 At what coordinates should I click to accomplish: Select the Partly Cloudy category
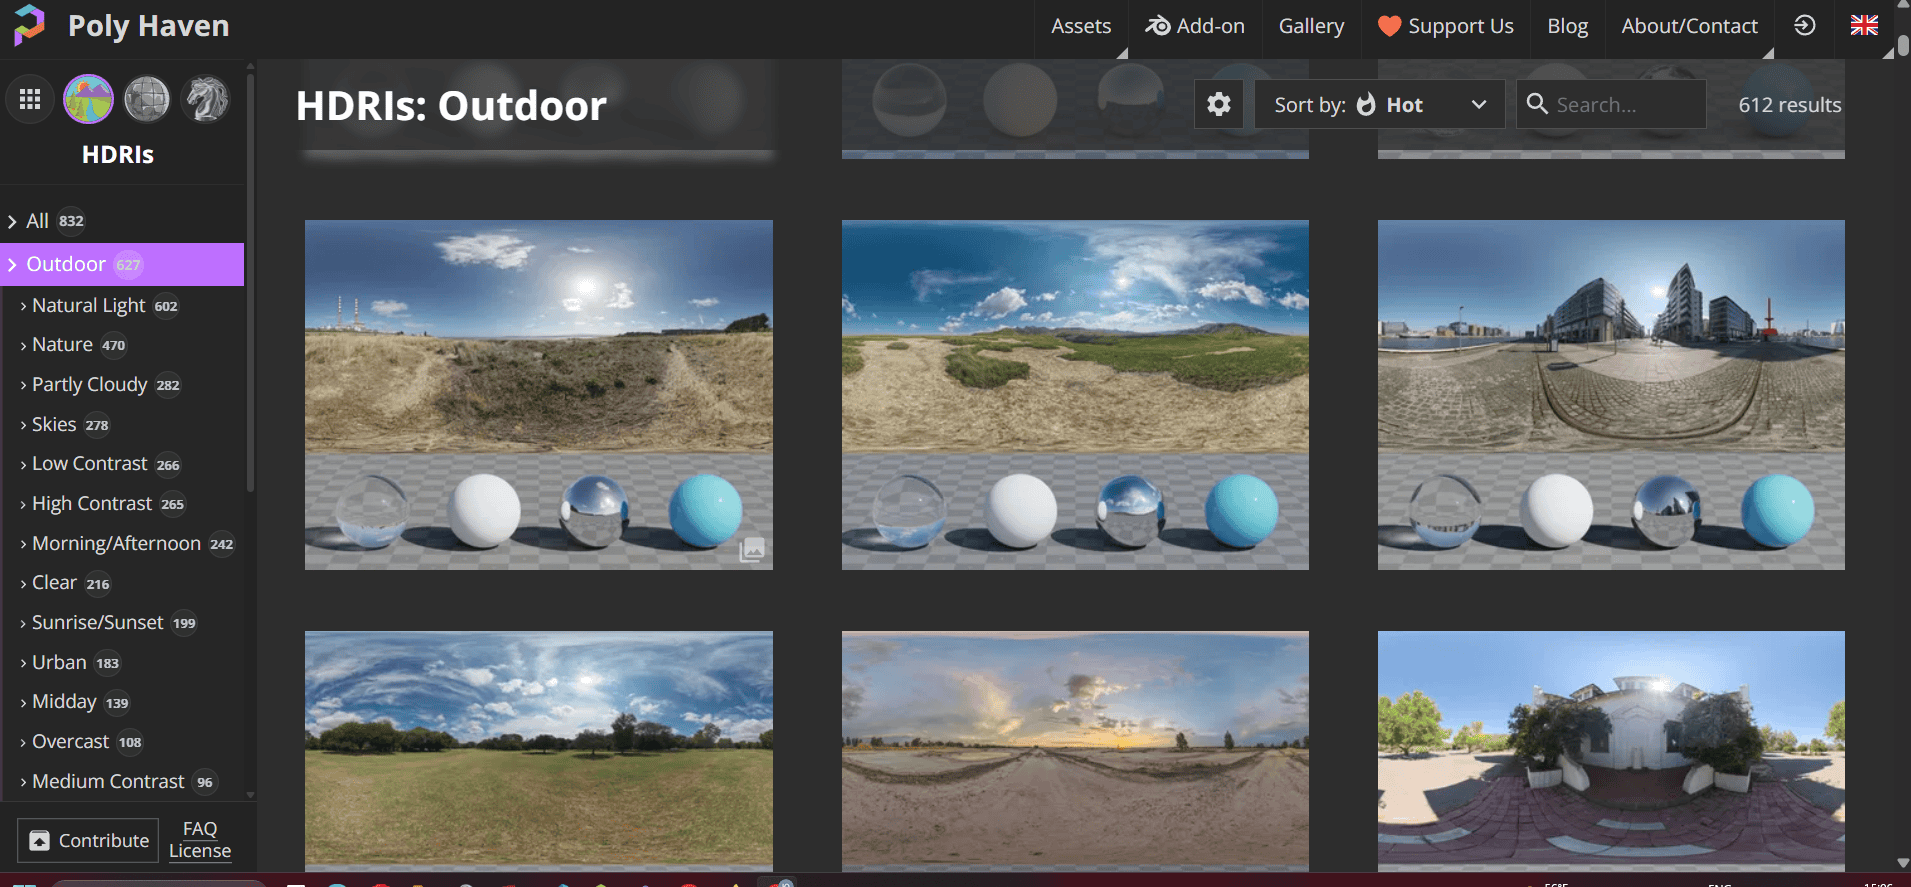(89, 385)
